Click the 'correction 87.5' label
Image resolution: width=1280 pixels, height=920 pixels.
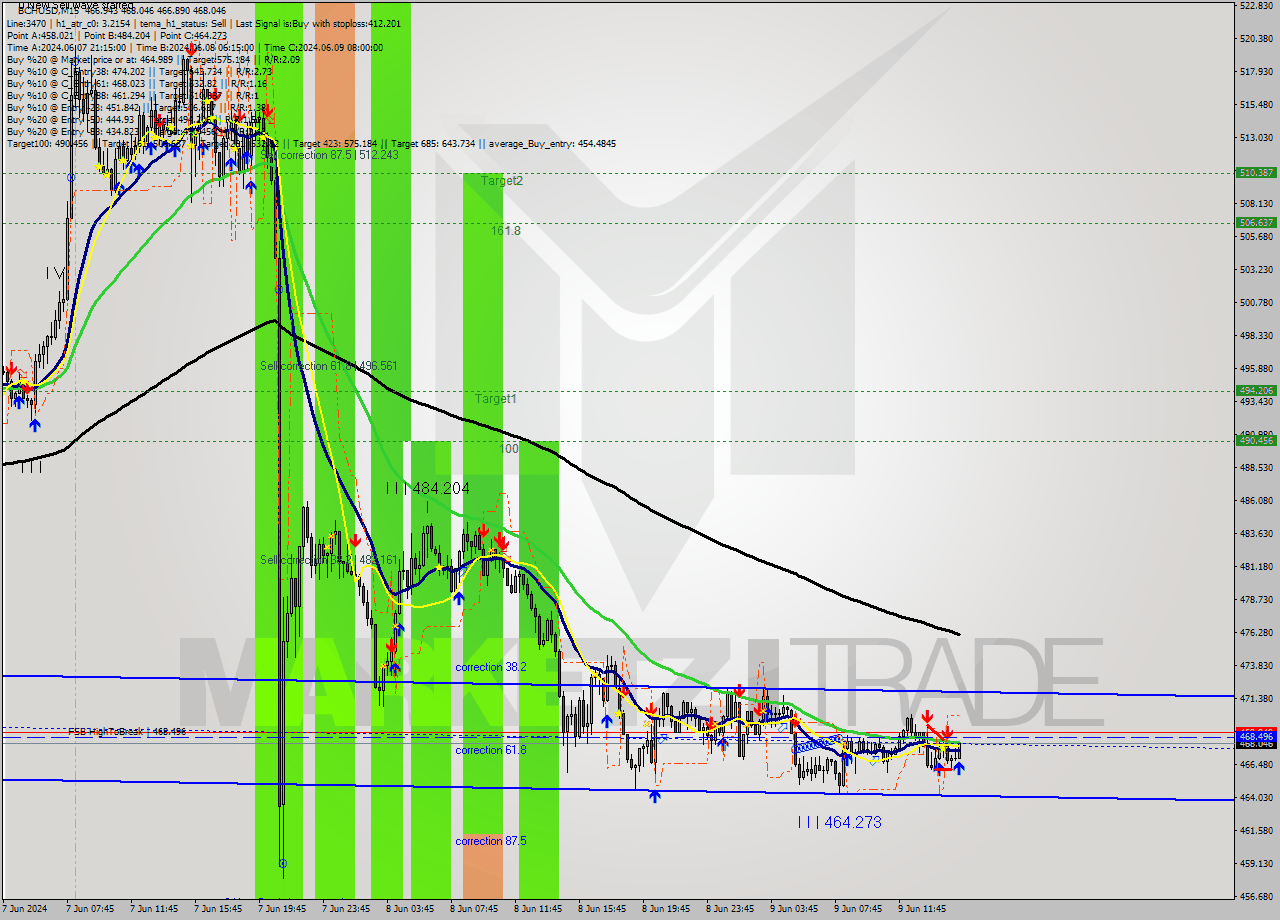coord(491,841)
